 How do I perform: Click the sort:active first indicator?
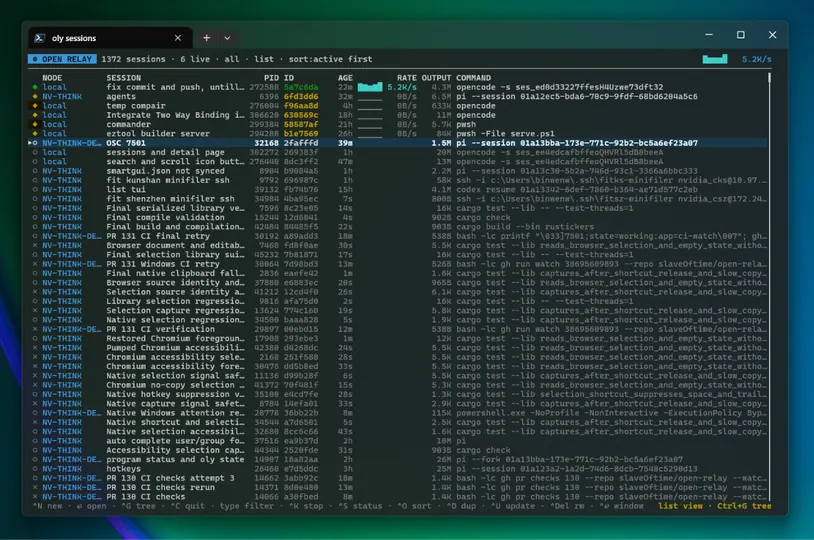click(330, 59)
